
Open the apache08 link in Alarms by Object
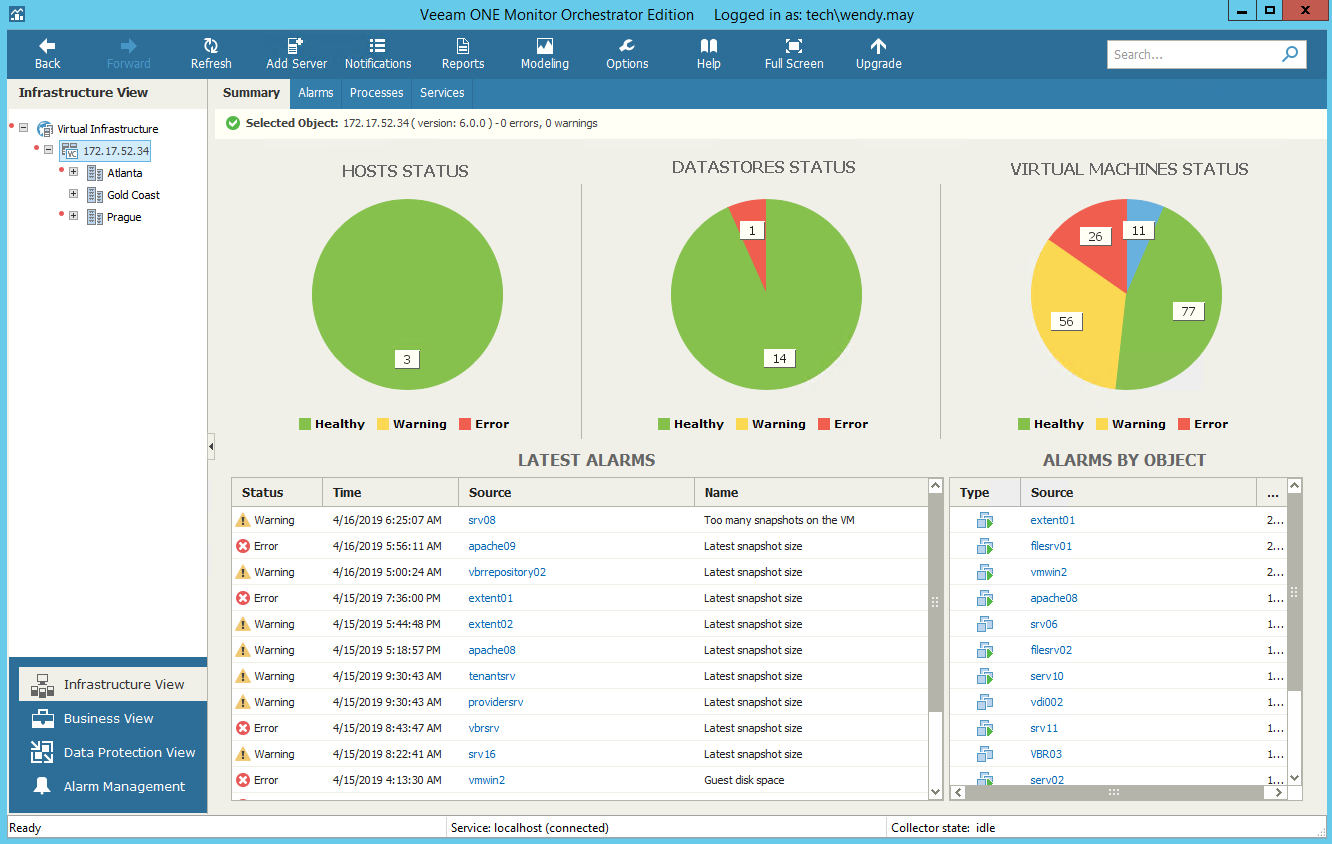[x=1054, y=598]
